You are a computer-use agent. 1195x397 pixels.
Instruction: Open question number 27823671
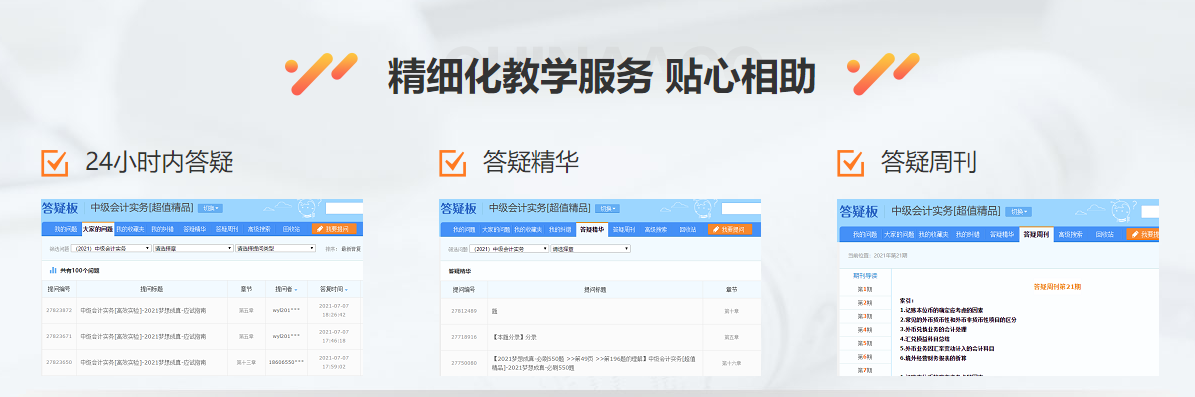[x=59, y=336]
